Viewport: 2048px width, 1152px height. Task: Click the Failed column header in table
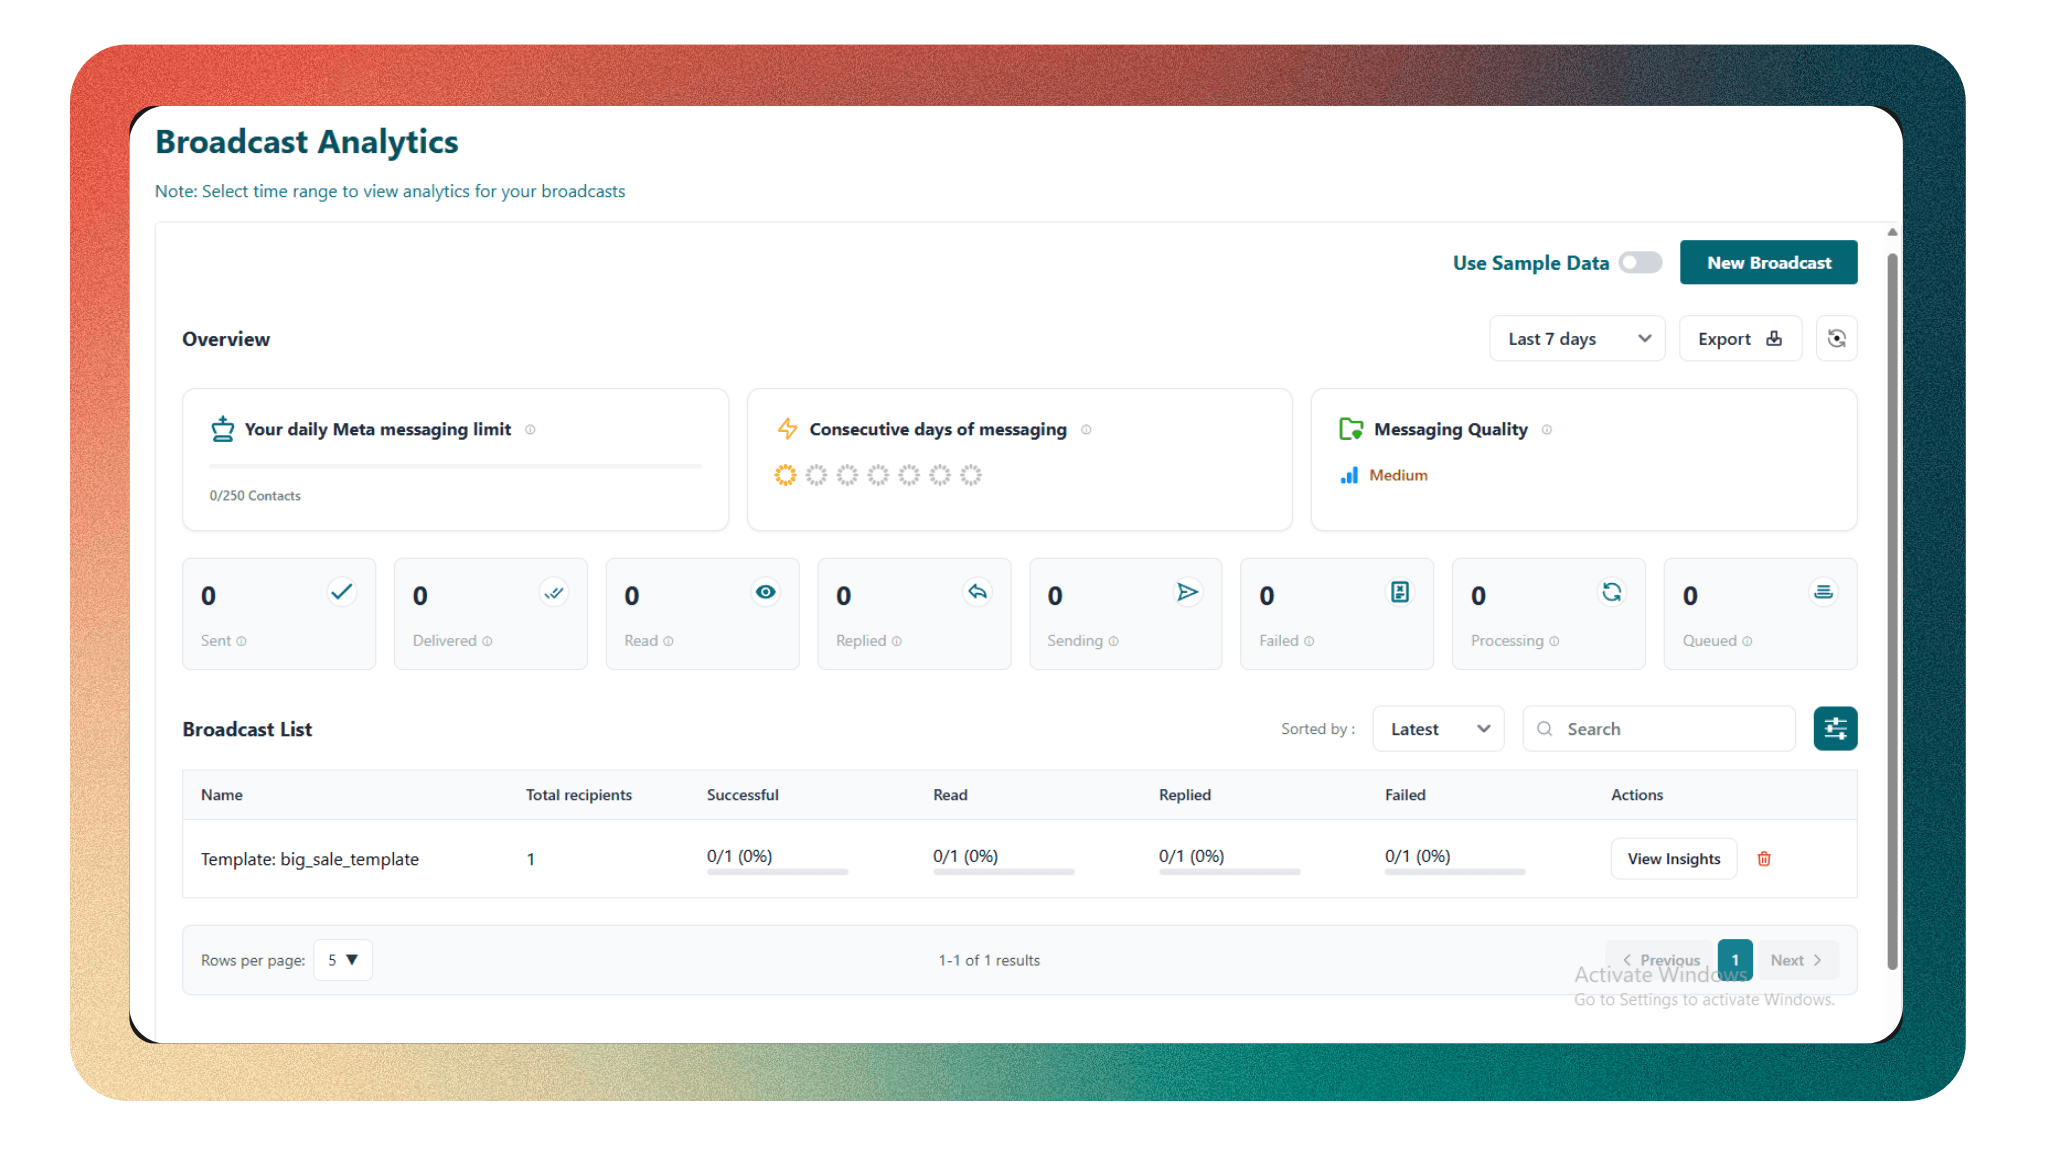point(1405,795)
